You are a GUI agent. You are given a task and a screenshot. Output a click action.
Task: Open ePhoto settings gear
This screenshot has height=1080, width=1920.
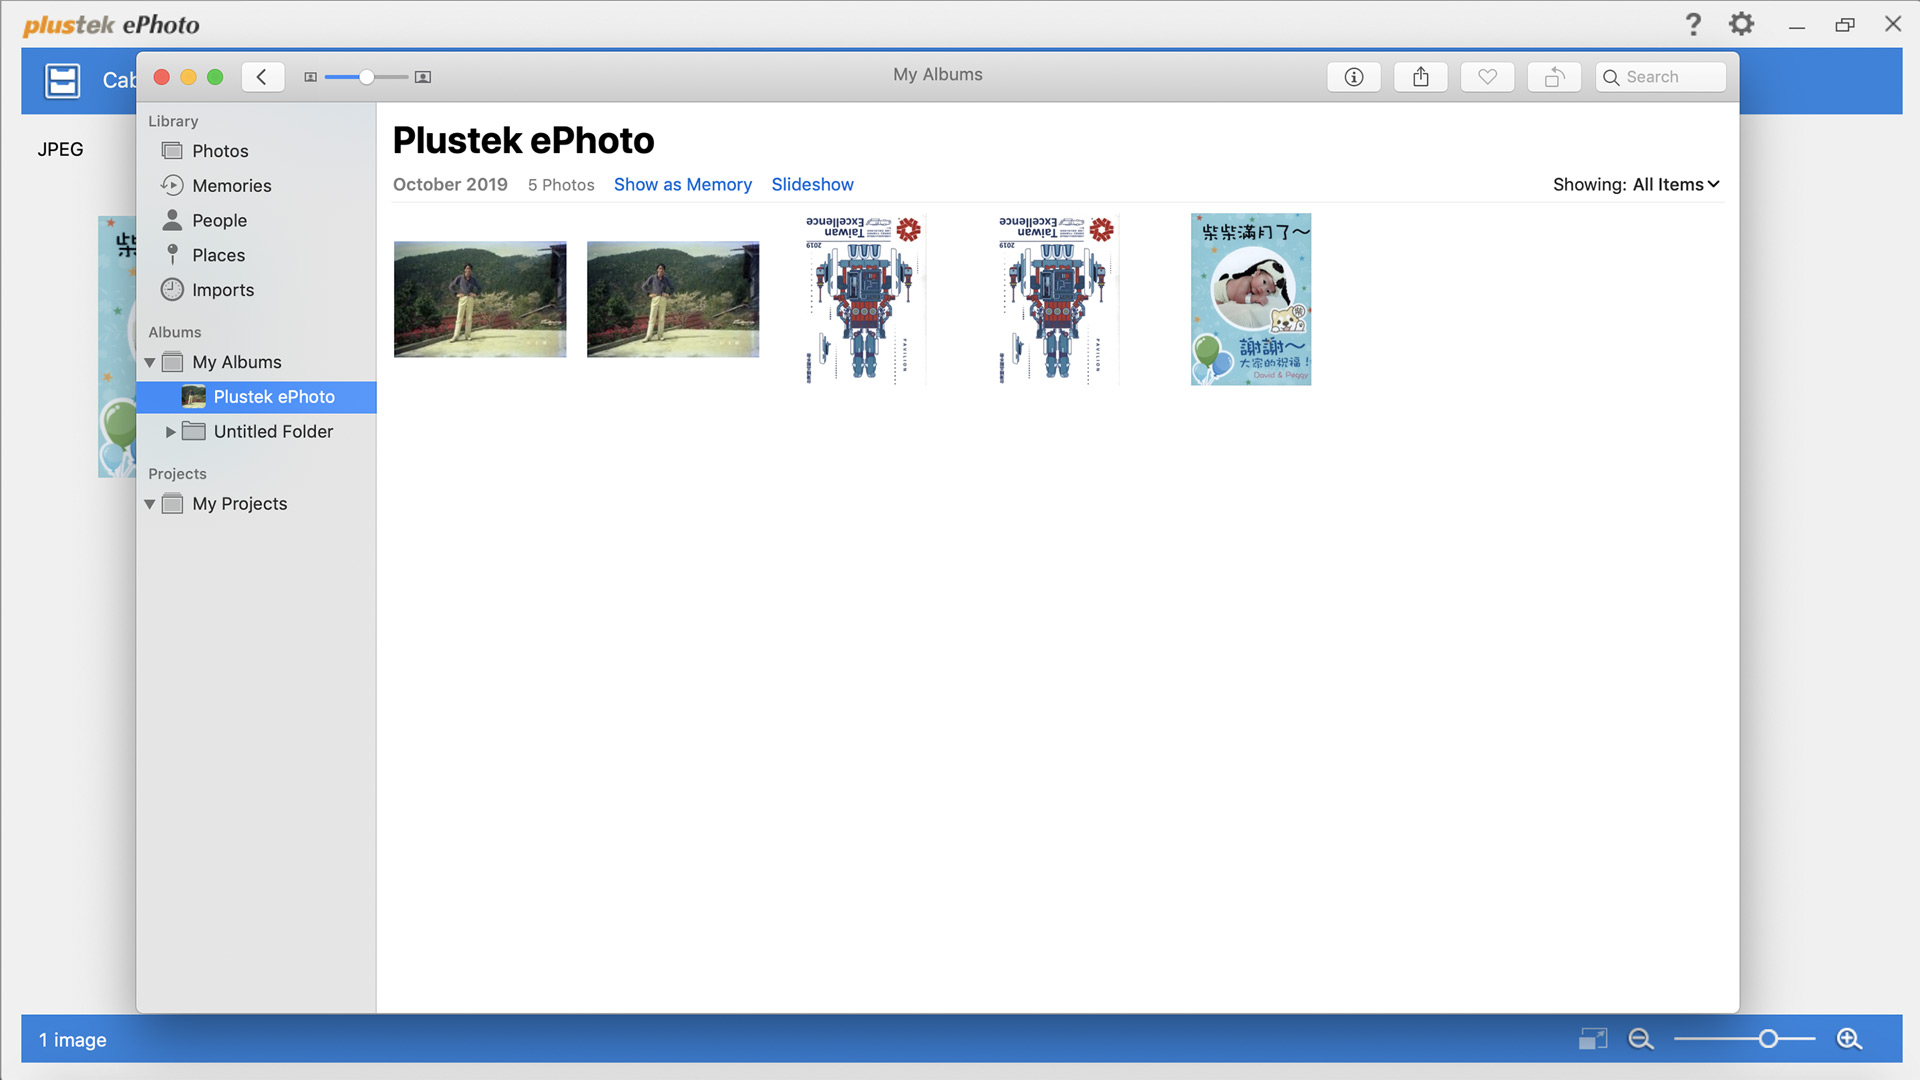[1741, 24]
